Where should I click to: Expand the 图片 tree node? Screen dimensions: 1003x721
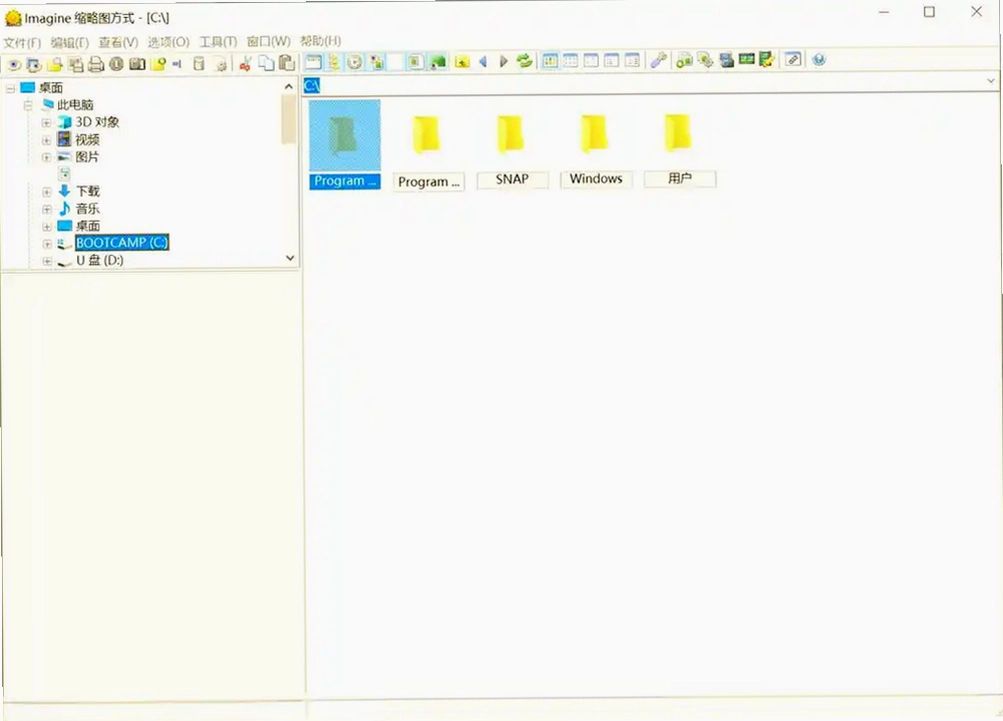coord(46,157)
